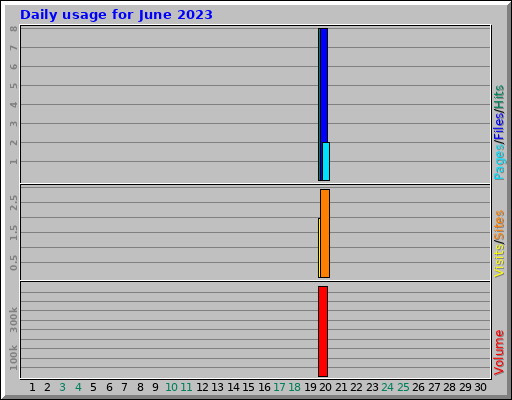Click day label '1' on x-axis
The image size is (512, 400).
pyautogui.click(x=32, y=387)
